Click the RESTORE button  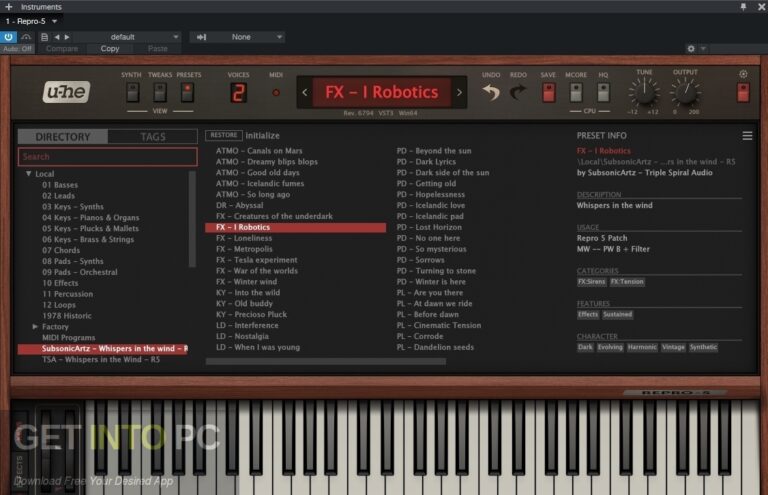[223, 135]
